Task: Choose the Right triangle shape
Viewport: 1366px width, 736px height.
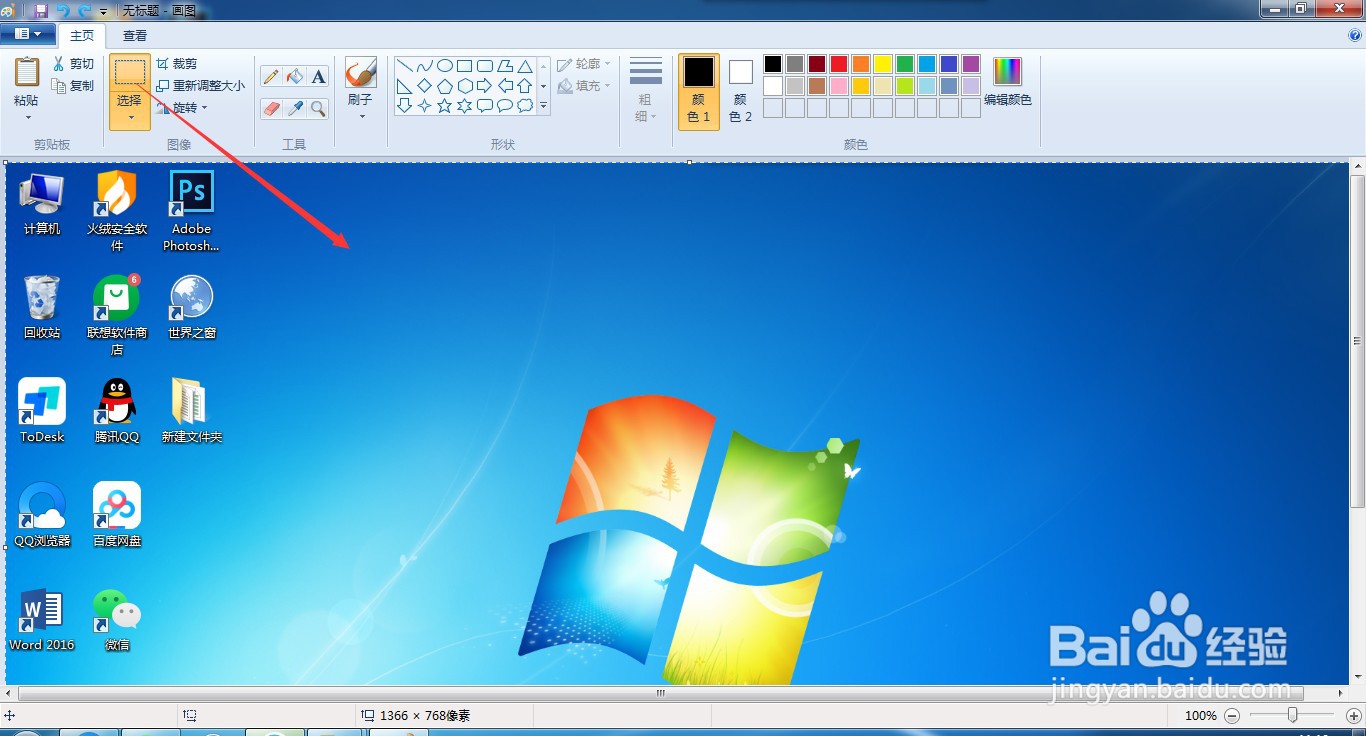Action: click(405, 86)
